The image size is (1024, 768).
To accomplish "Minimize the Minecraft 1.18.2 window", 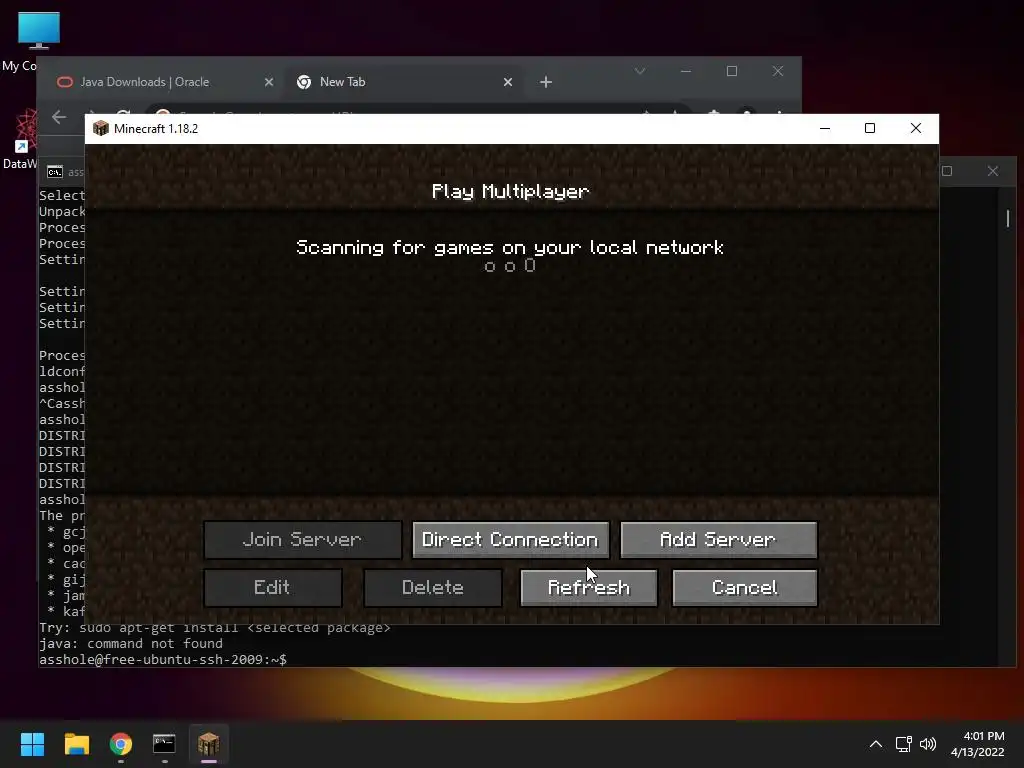I will (825, 128).
